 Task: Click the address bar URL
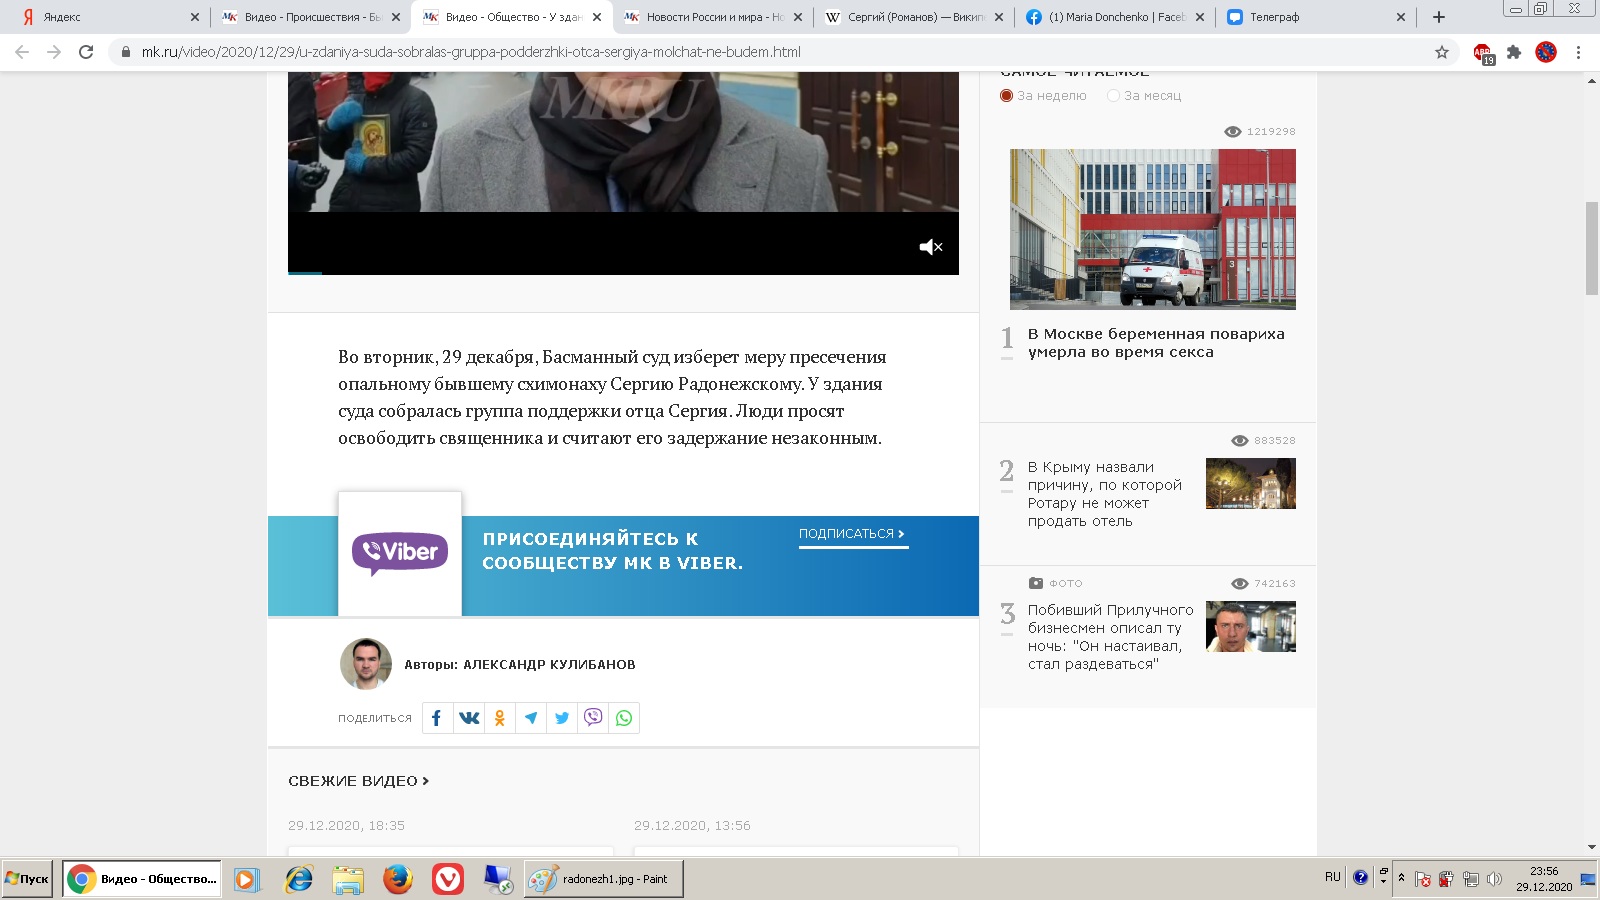(471, 52)
